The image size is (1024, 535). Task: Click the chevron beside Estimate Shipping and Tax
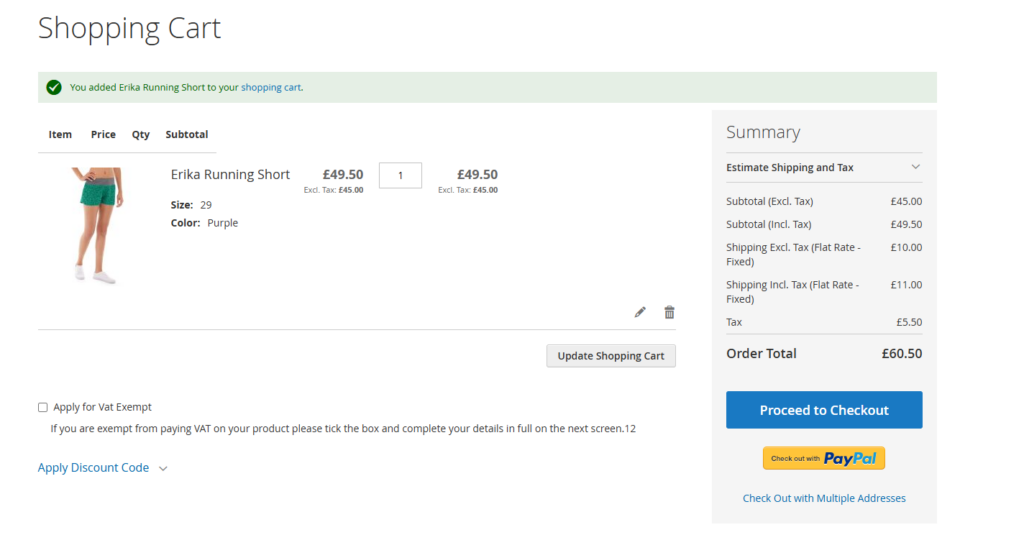coord(915,167)
